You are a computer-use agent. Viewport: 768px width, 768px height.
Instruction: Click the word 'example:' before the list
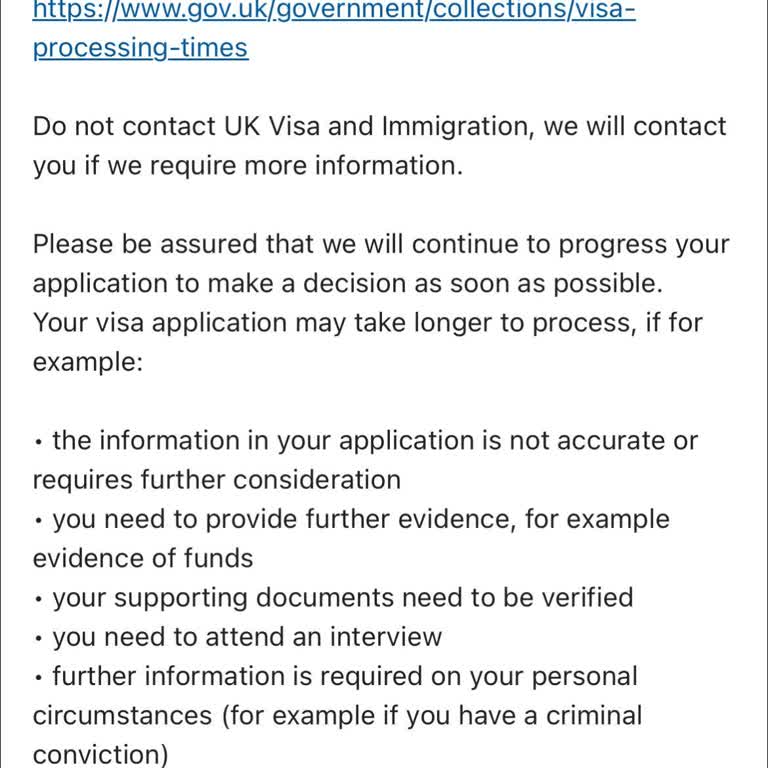88,362
